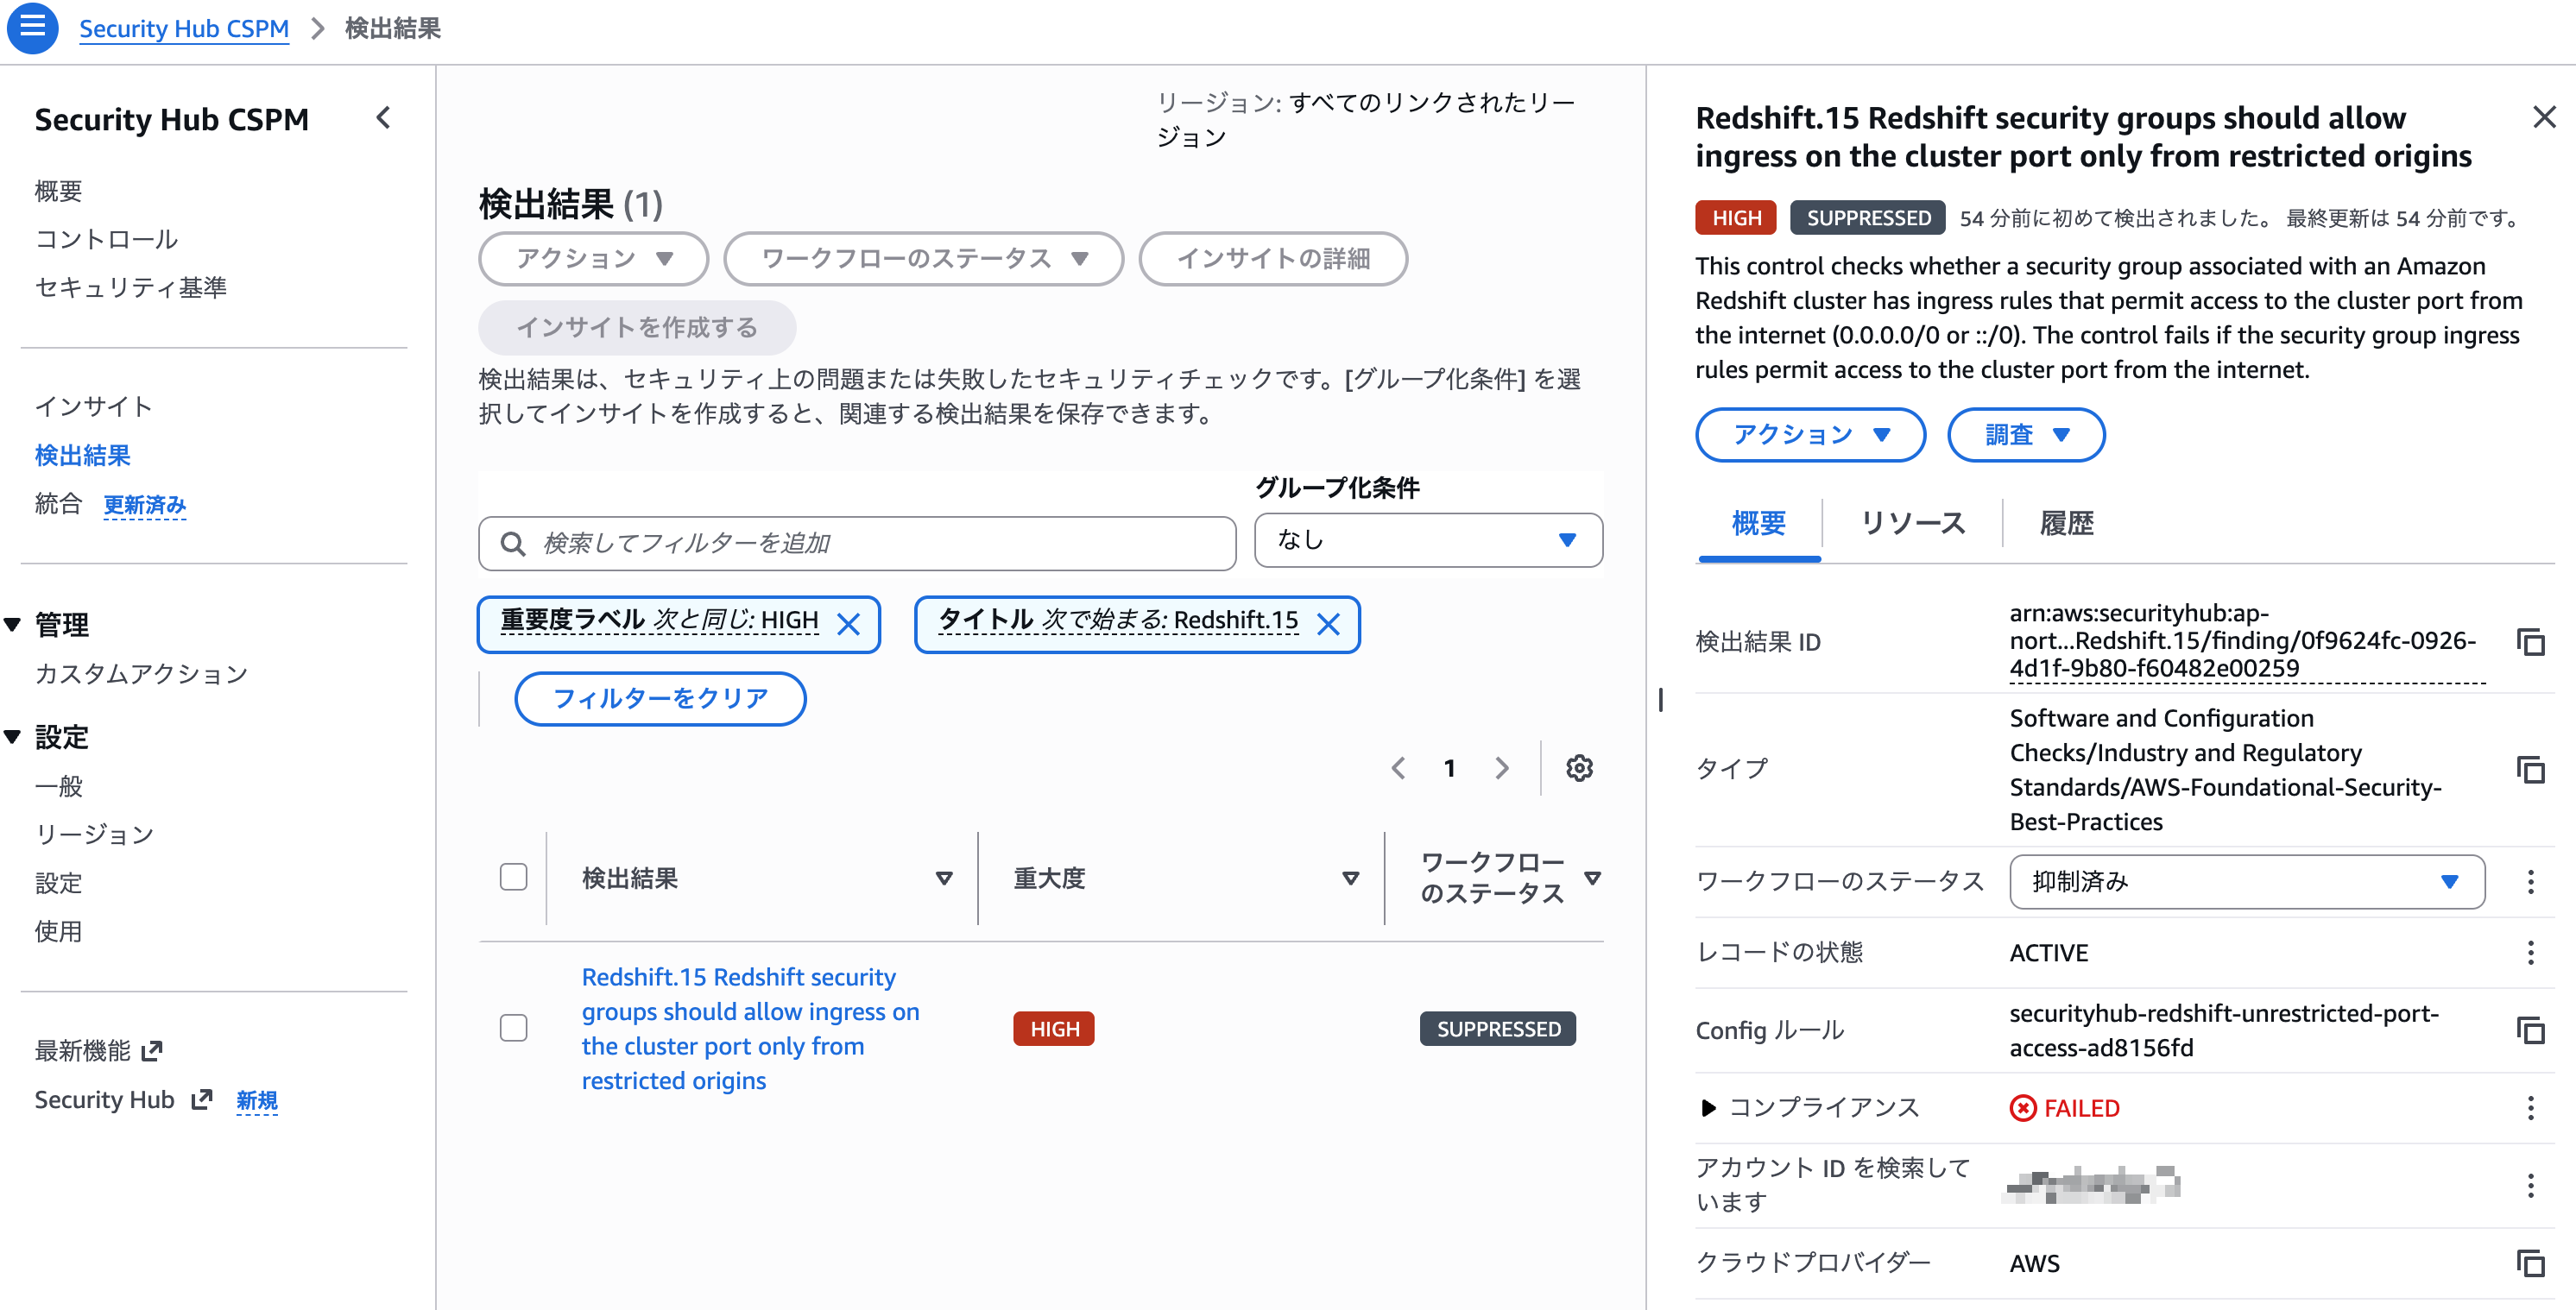Open the アクション dropdown in details panel
Viewport: 2576px width, 1310px height.
pyautogui.click(x=1810, y=435)
